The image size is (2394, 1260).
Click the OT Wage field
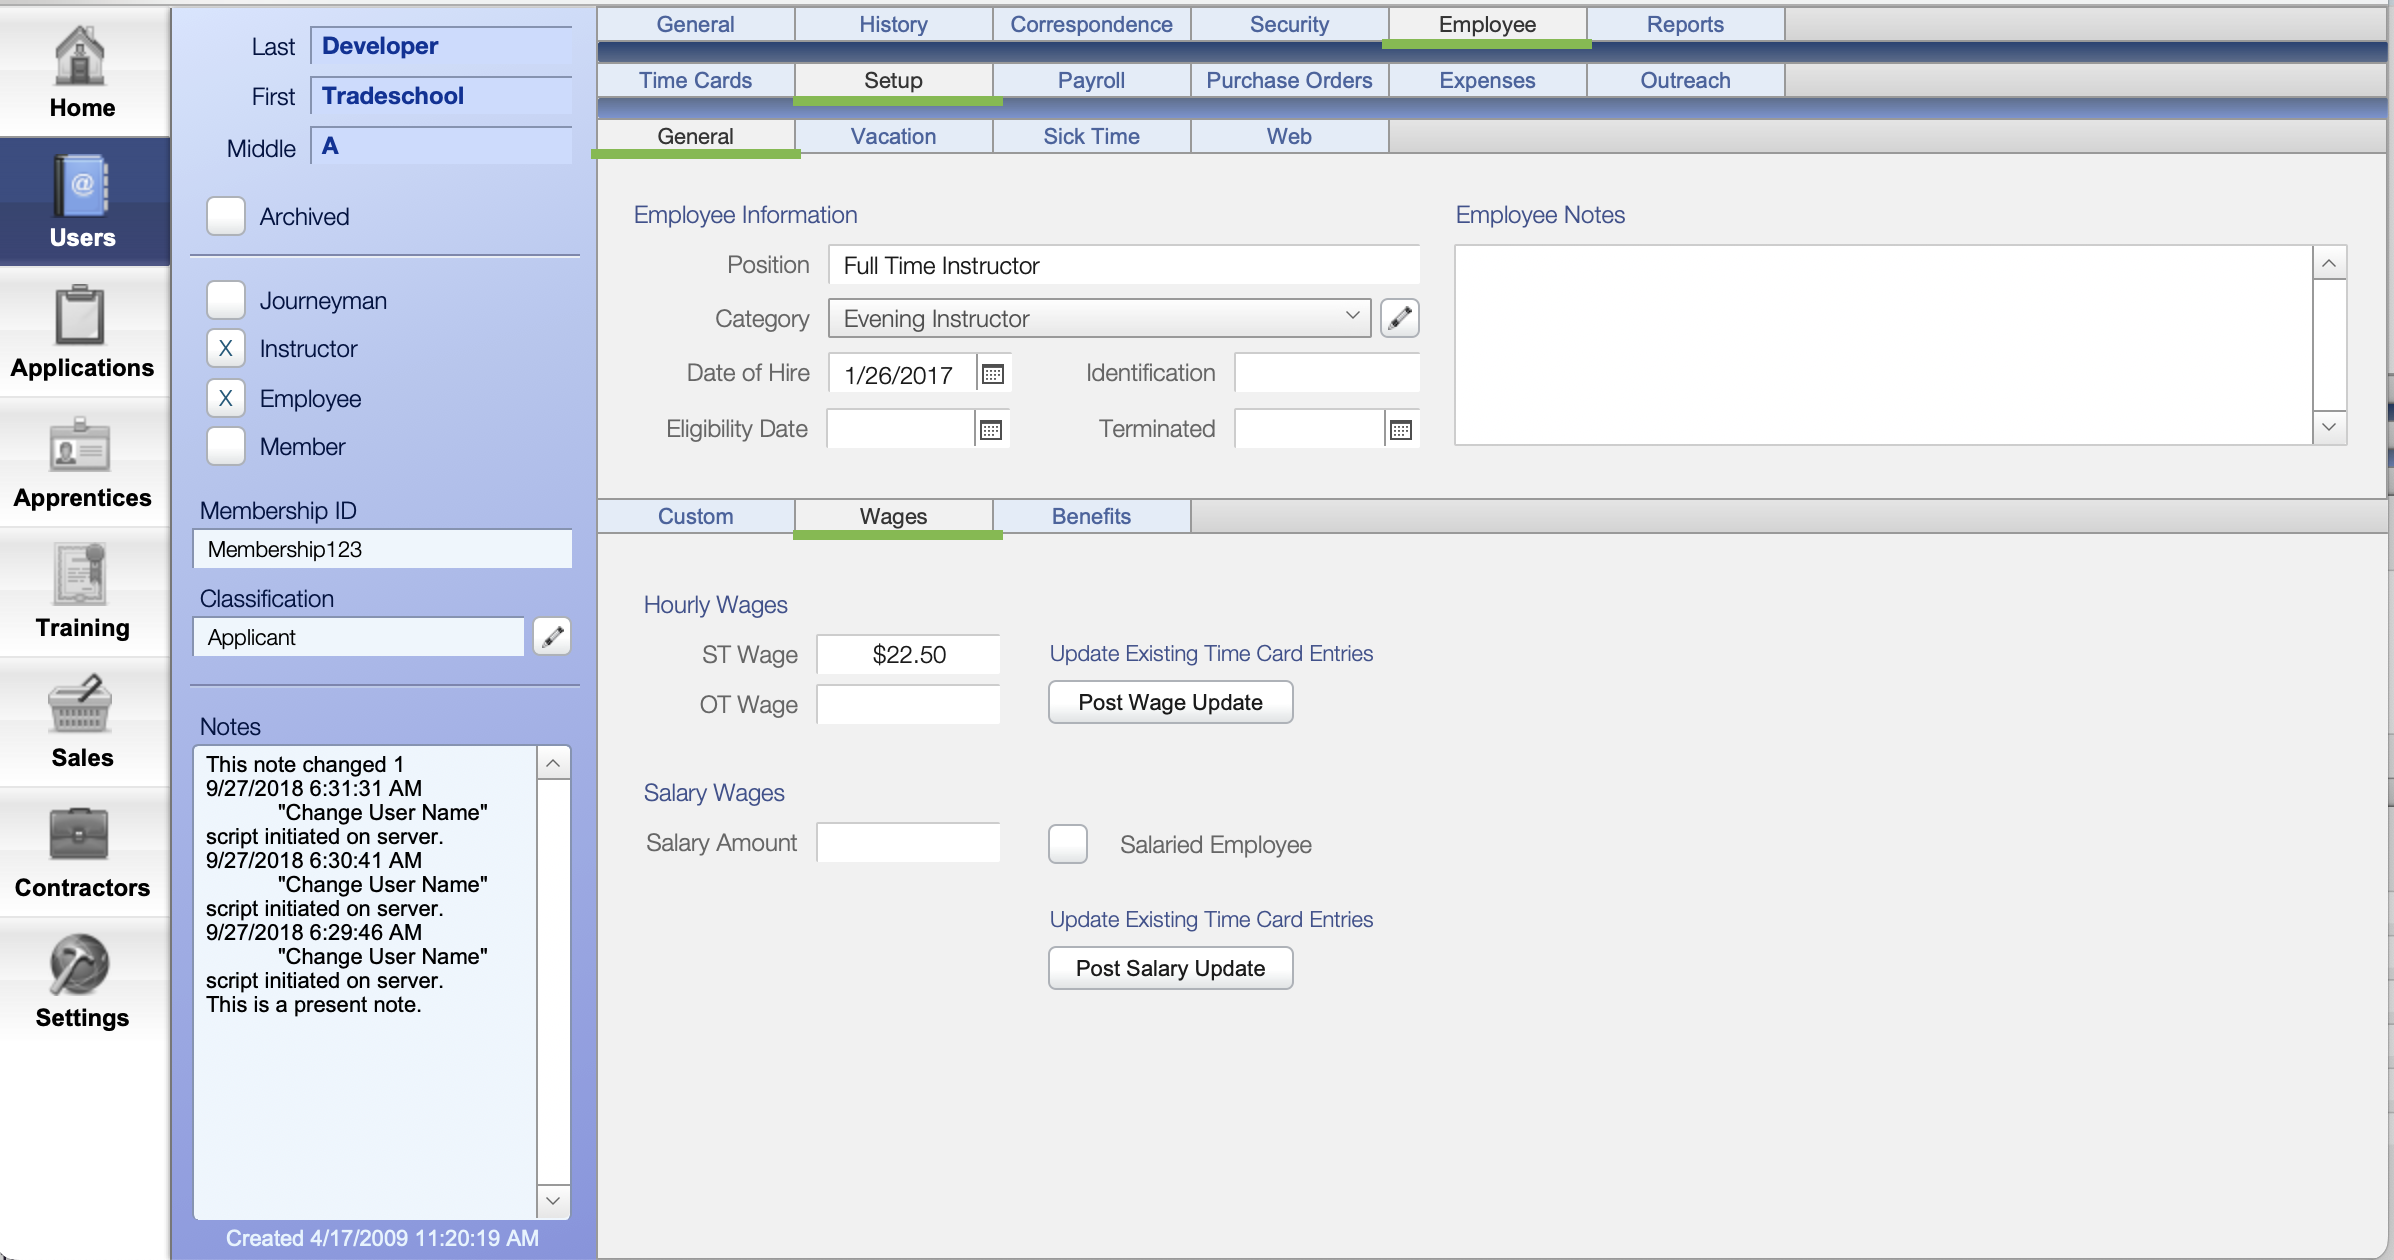[x=908, y=704]
